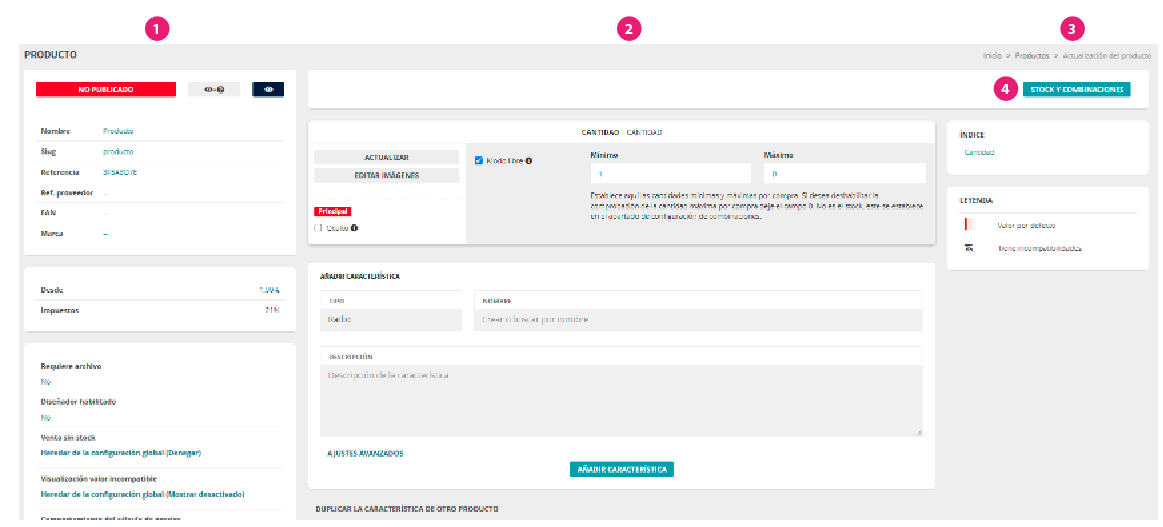Click the incompatibilities icon in Leyenda
The width and height of the screenshot is (1163, 527).
click(x=969, y=248)
